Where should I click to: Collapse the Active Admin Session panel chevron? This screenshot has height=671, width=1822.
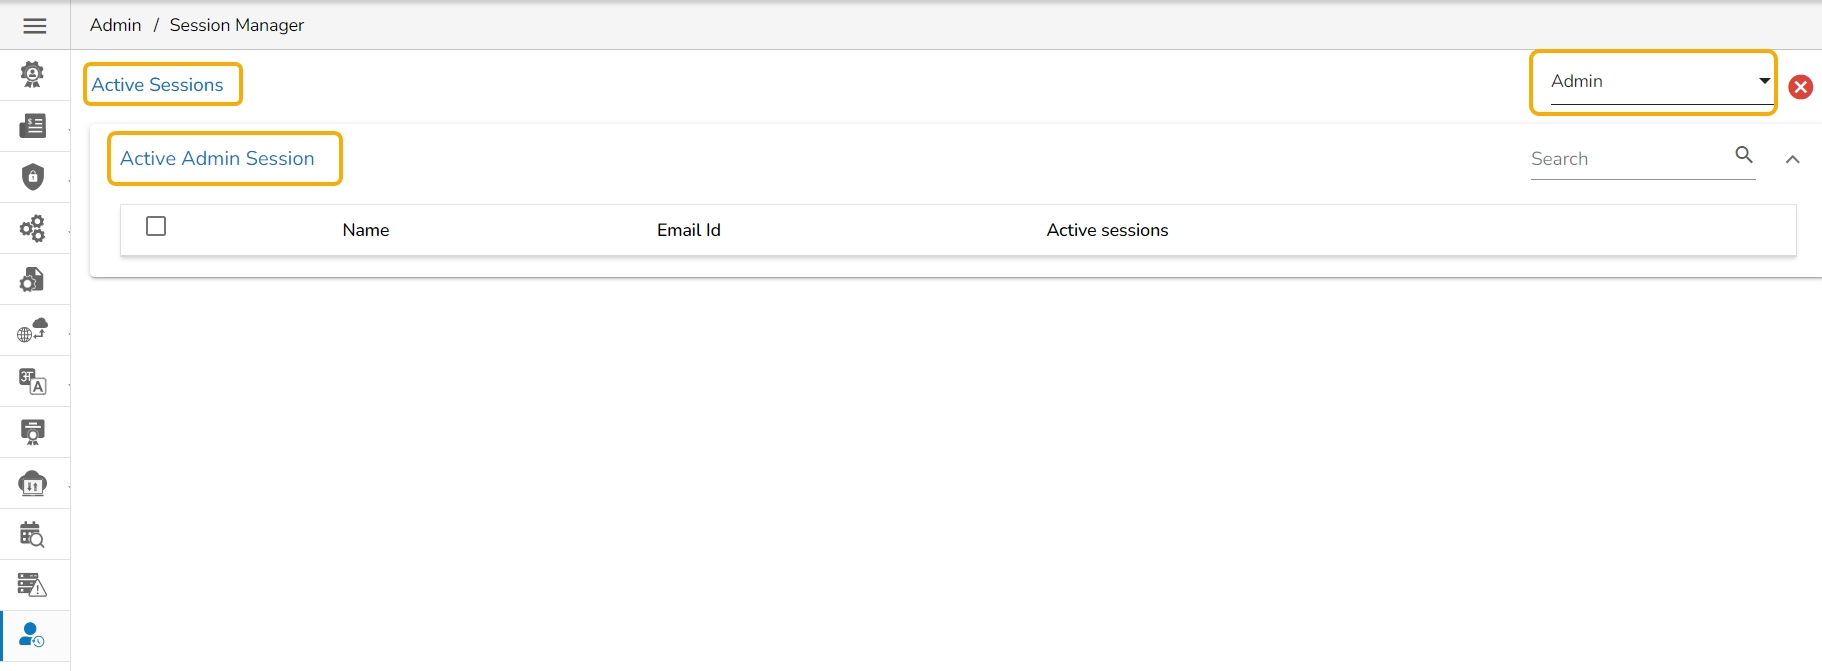pyautogui.click(x=1792, y=159)
